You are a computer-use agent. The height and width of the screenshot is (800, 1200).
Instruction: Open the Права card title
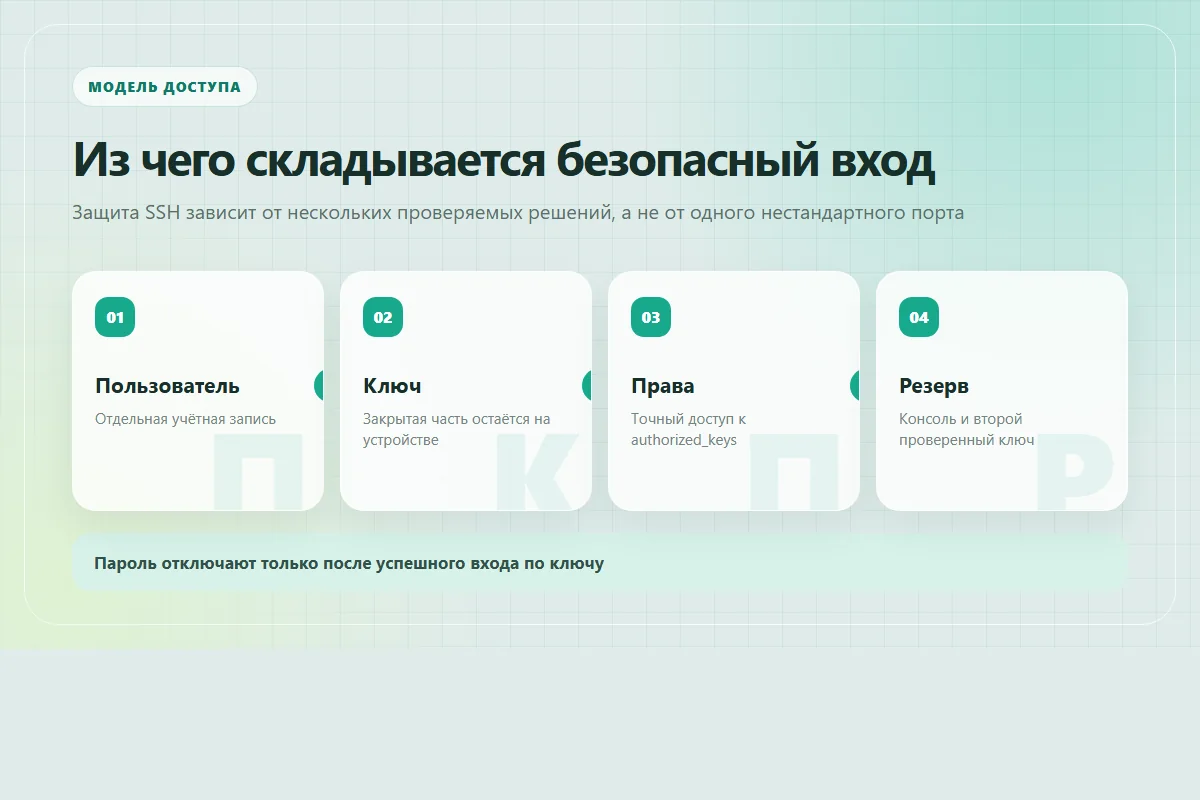663,386
